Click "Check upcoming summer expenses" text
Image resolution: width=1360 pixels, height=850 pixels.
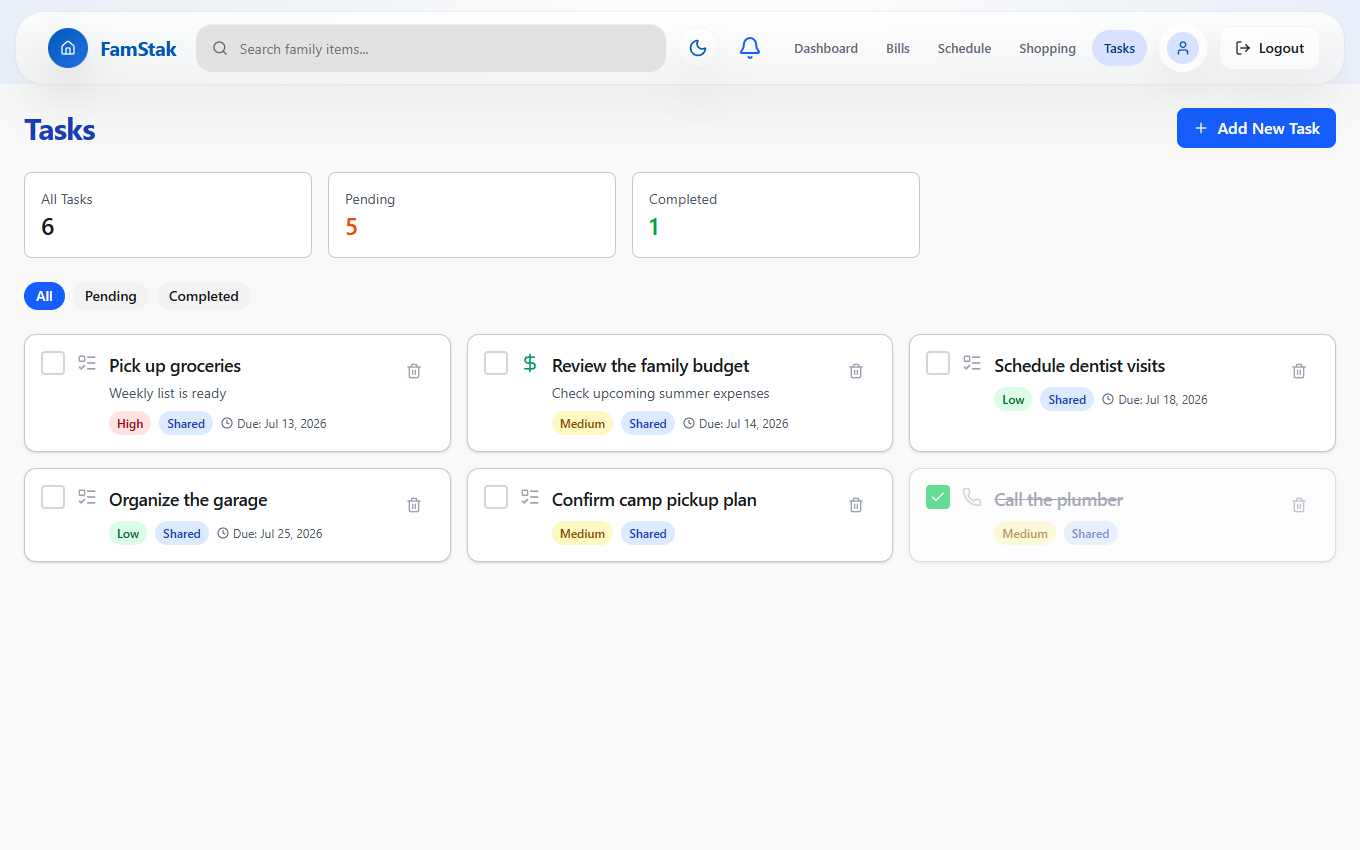[x=661, y=393]
